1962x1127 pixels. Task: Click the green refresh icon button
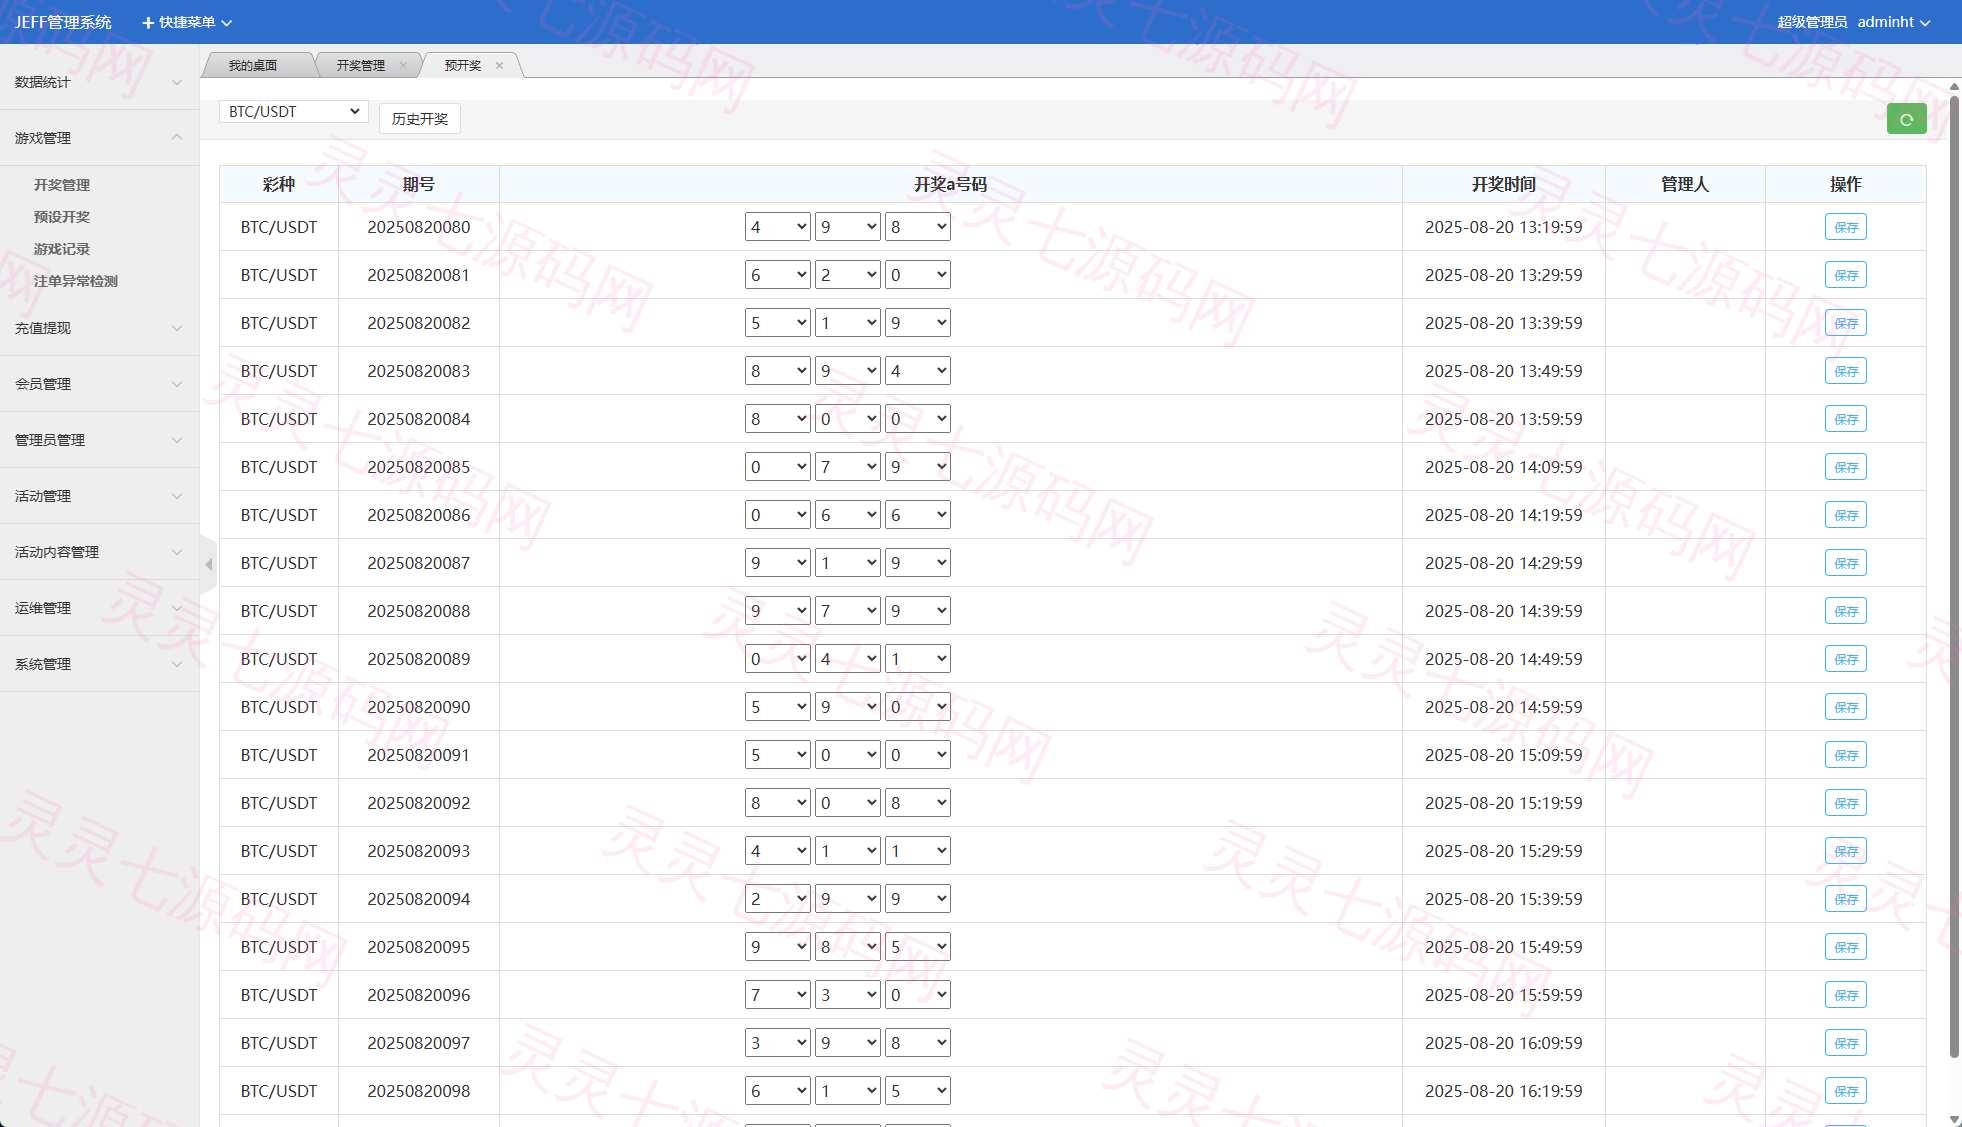[x=1906, y=119]
